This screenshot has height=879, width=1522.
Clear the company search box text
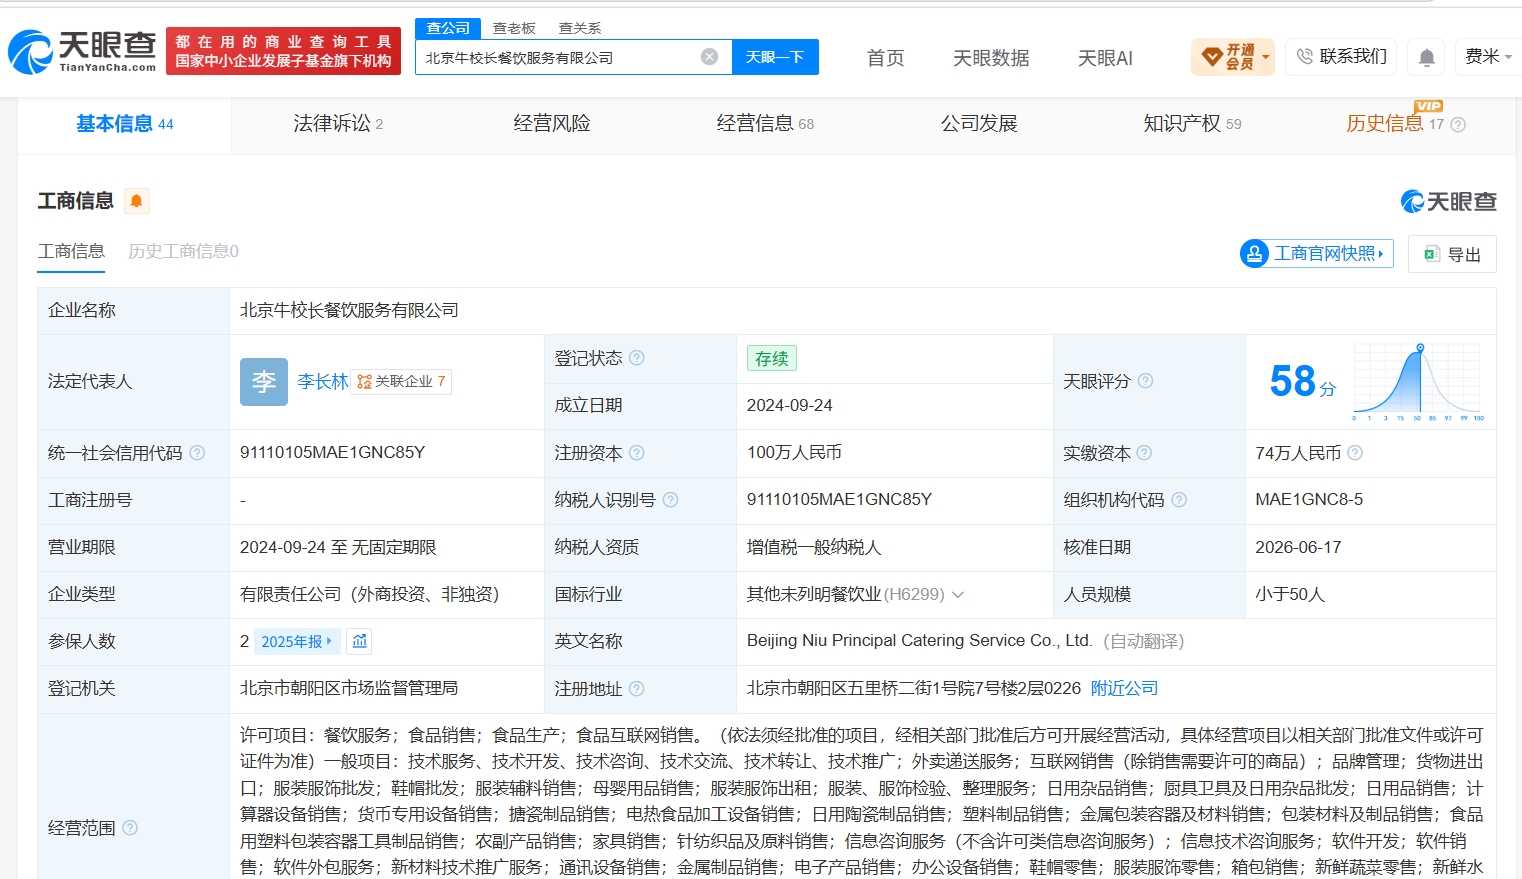(709, 57)
